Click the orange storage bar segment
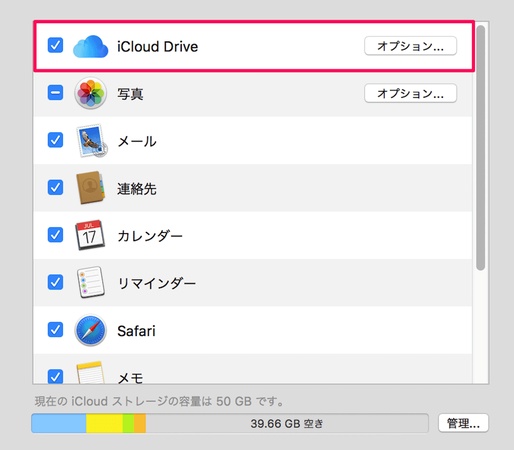 click(140, 423)
